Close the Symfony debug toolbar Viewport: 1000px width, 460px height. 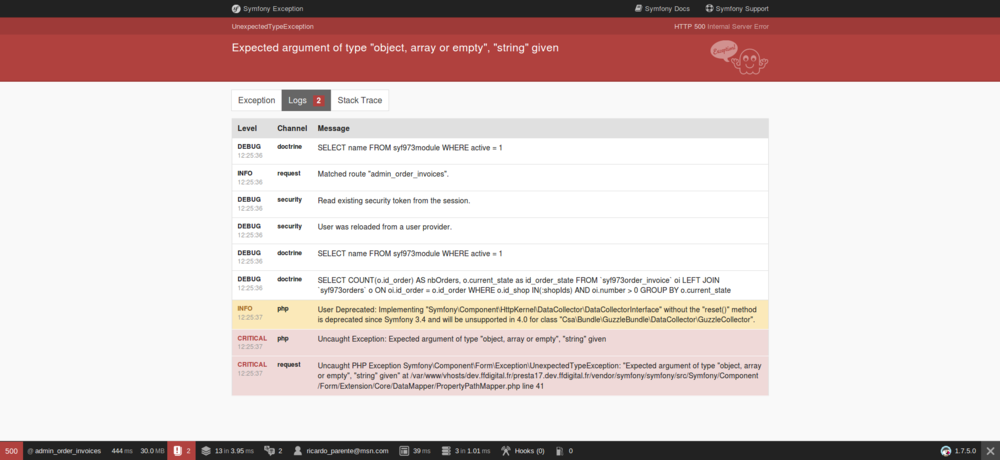(990, 450)
